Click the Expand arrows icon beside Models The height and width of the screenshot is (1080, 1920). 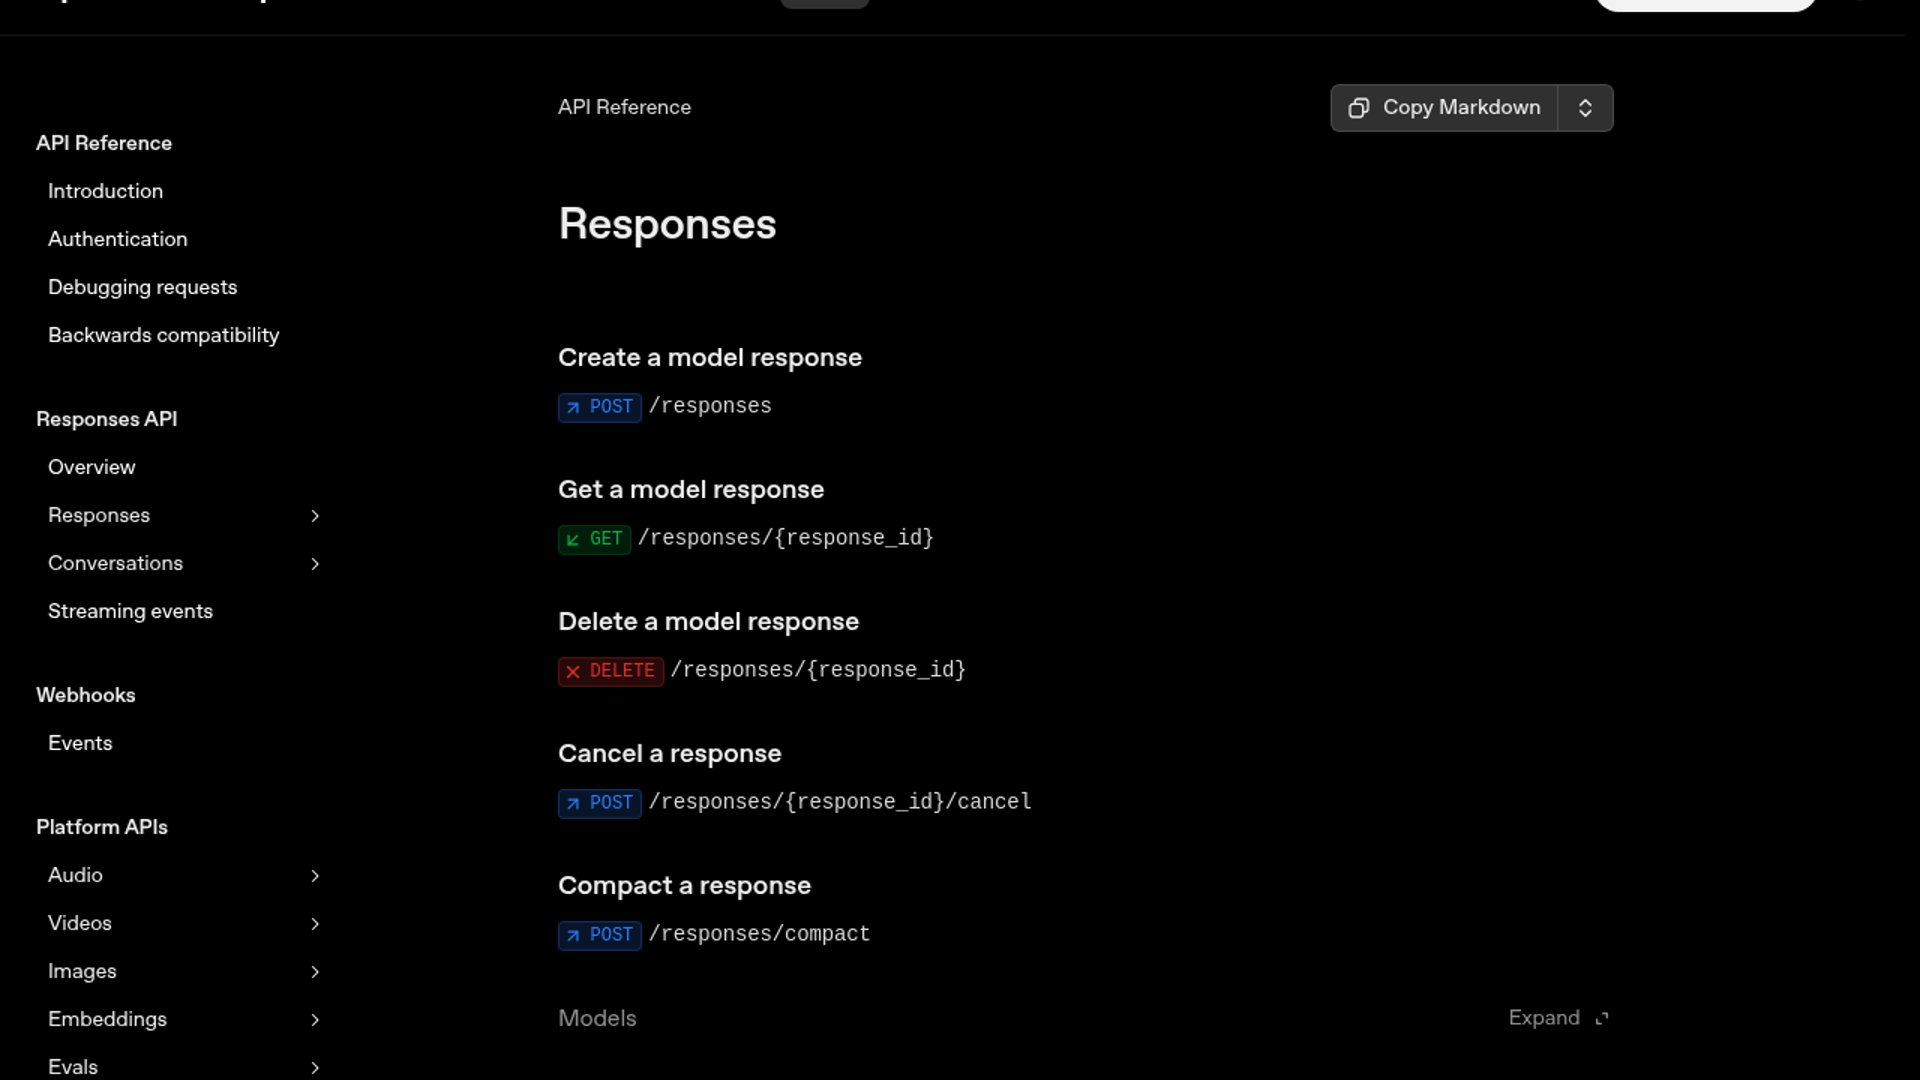coord(1602,1018)
